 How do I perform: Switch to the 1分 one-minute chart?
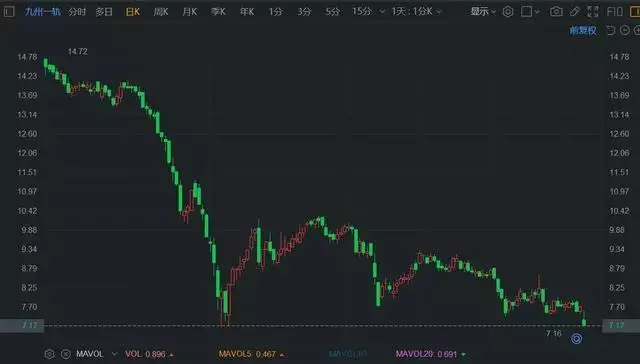coord(276,11)
